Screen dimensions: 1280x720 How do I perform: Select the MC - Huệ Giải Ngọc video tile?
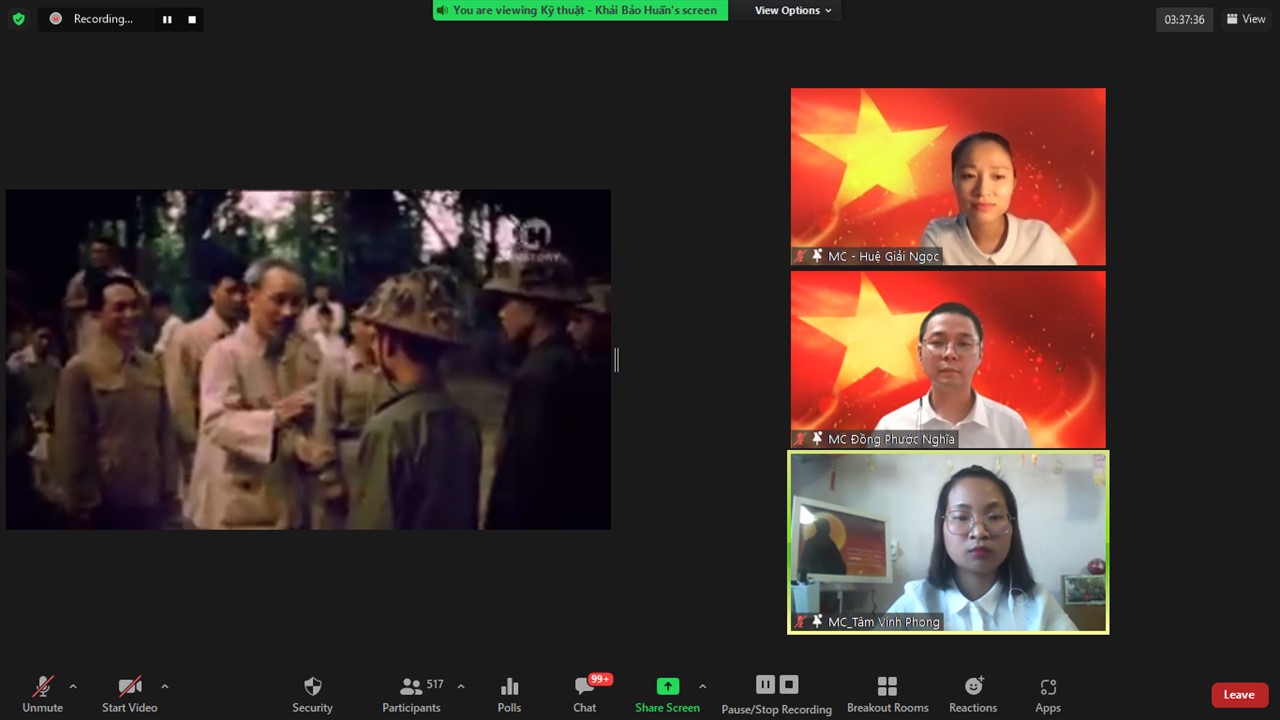coord(948,176)
